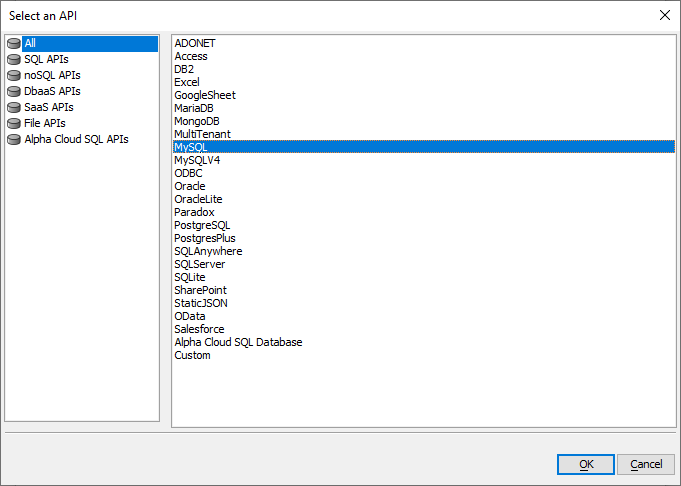Confirm selection with OK button

click(586, 465)
